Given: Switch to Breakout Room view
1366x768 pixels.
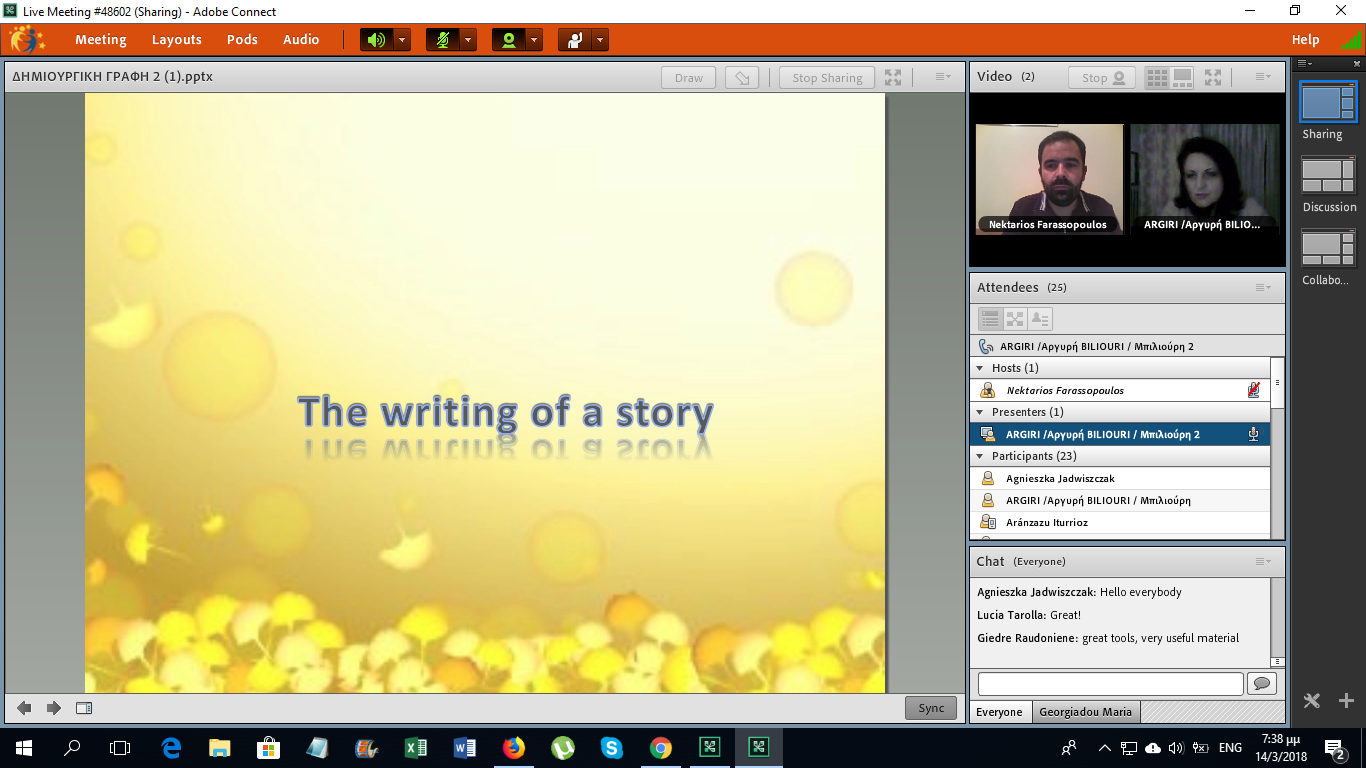Looking at the screenshot, I should (1015, 319).
